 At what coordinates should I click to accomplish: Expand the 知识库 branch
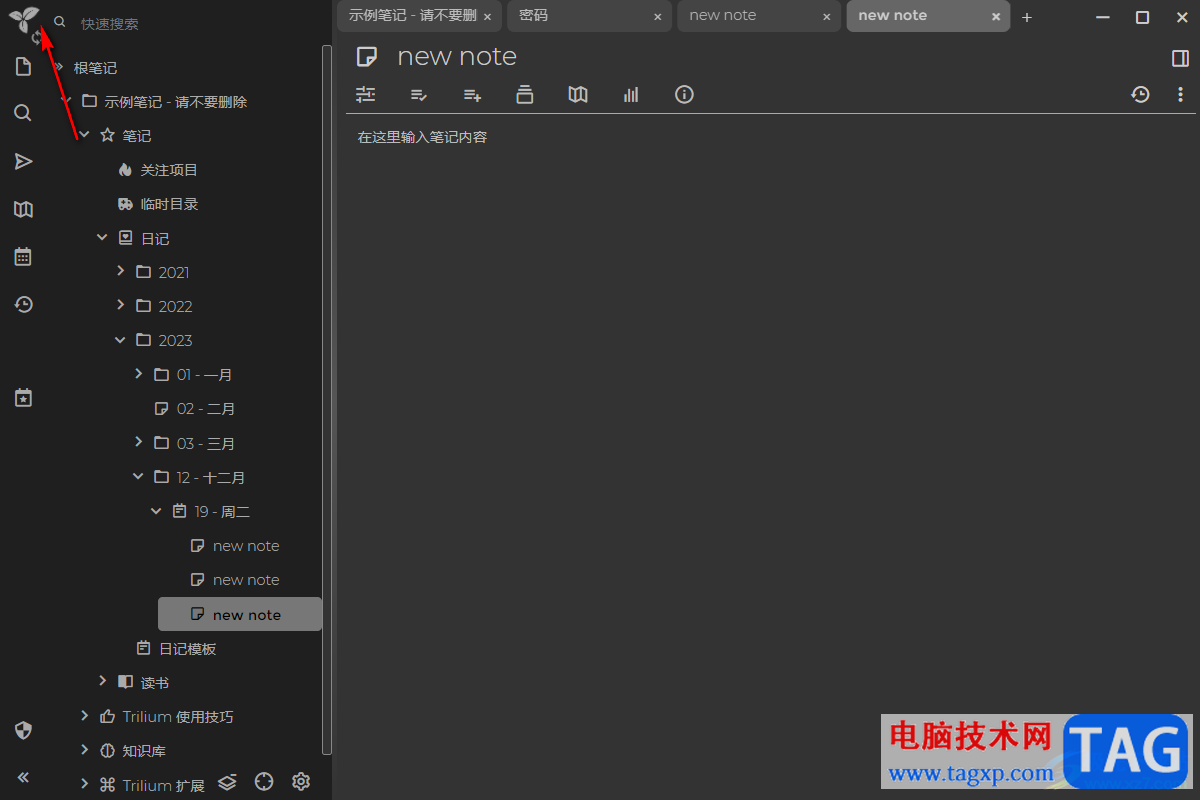click(84, 750)
